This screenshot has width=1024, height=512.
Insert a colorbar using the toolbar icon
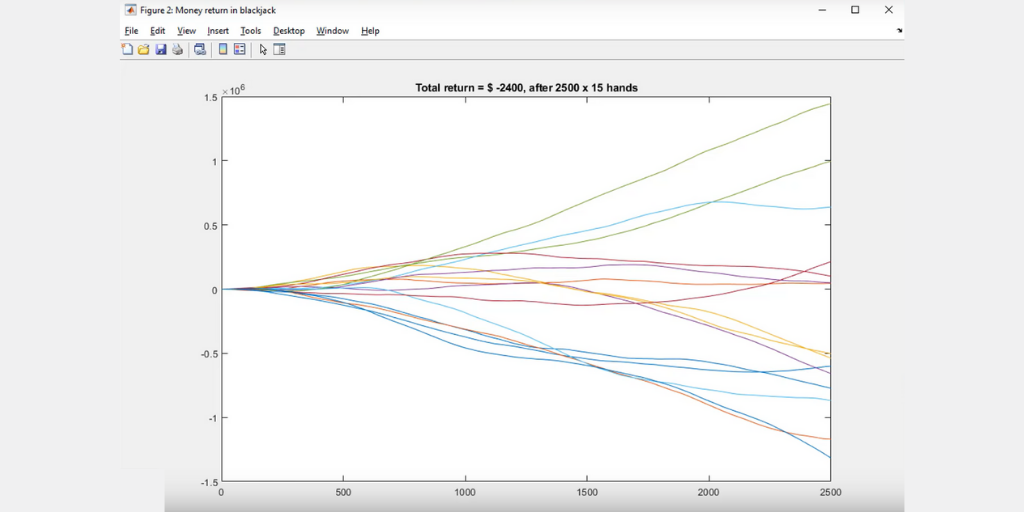point(223,49)
